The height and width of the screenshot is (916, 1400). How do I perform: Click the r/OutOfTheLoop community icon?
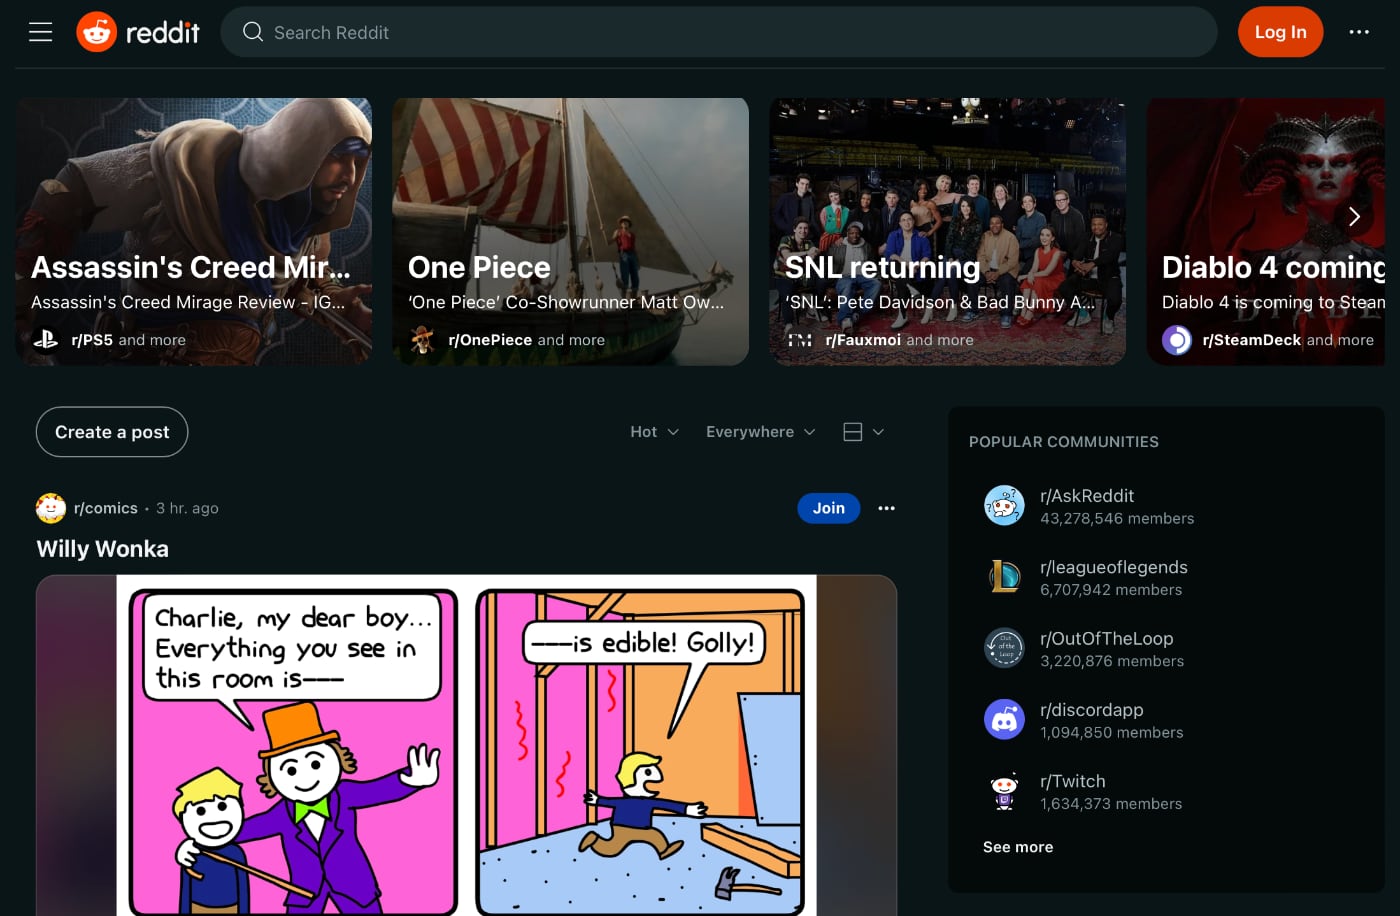(x=1004, y=648)
